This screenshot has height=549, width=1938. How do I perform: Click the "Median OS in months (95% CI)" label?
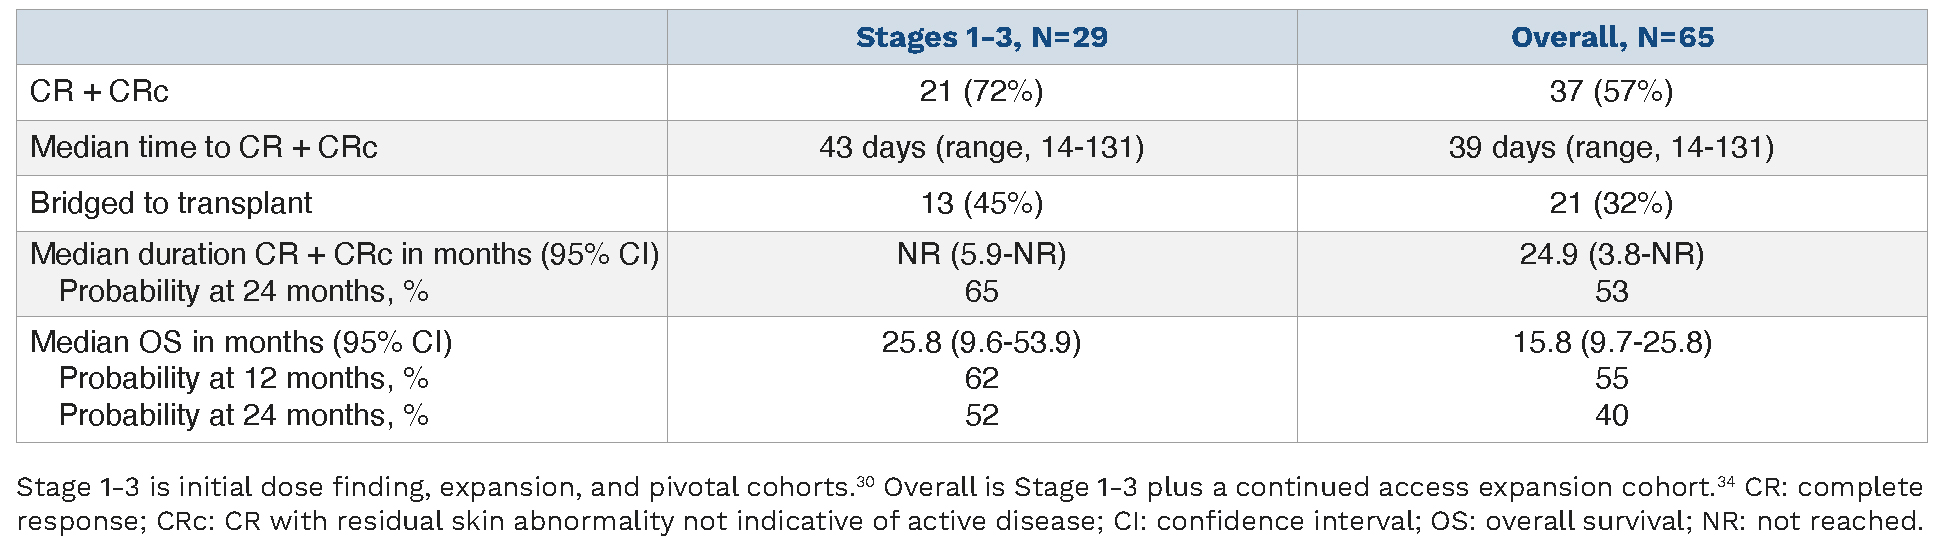pos(241,342)
